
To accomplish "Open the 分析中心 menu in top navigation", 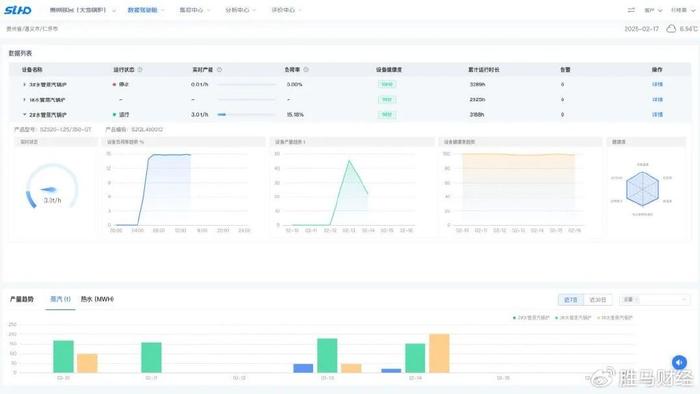I will coord(240,10).
